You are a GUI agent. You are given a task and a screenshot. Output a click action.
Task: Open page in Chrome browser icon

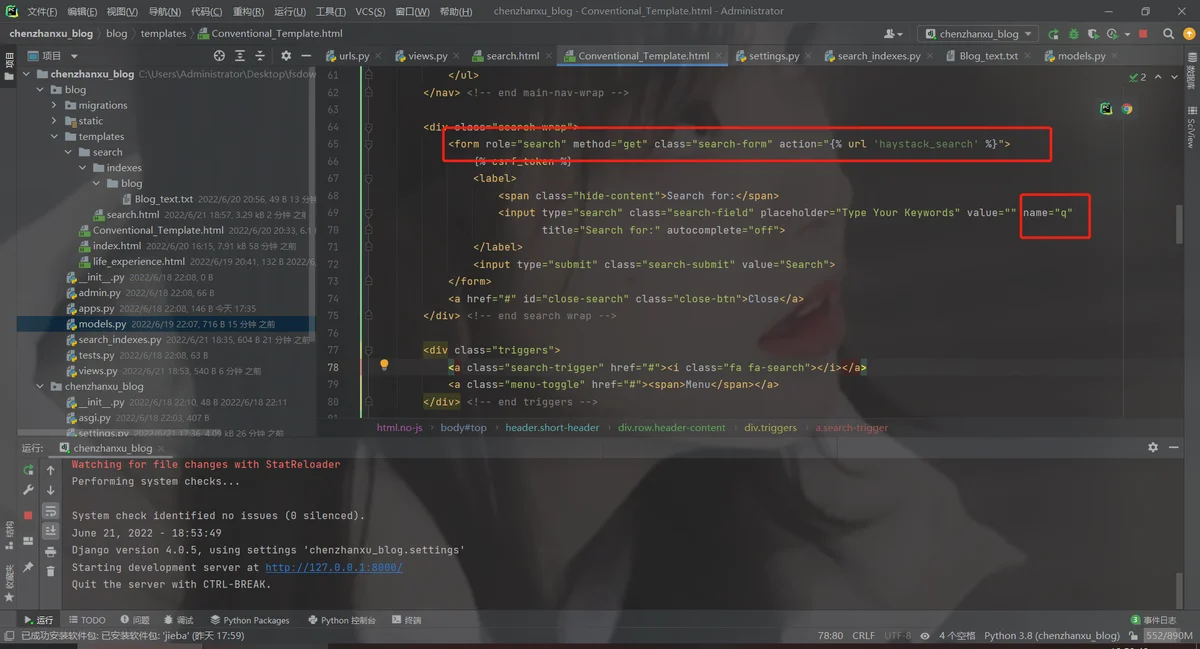coord(1127,109)
